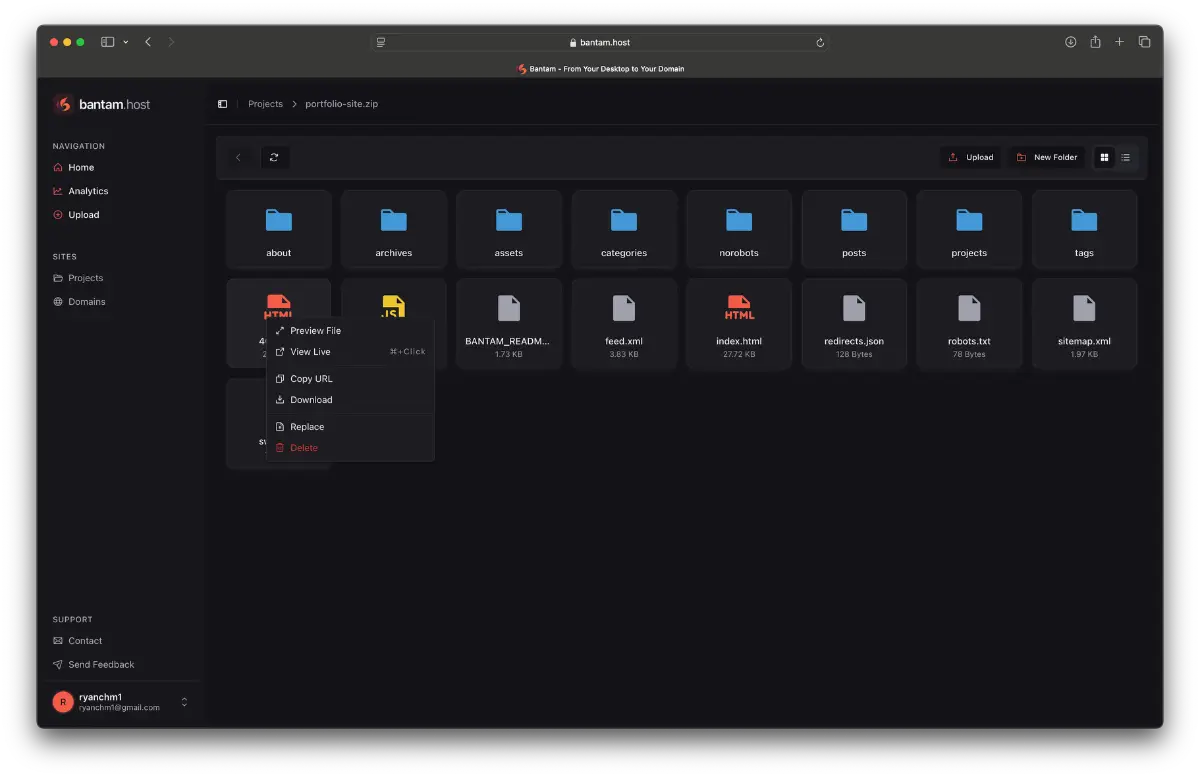1200x777 pixels.
Task: Open the index.html file icon
Action: tap(739, 308)
